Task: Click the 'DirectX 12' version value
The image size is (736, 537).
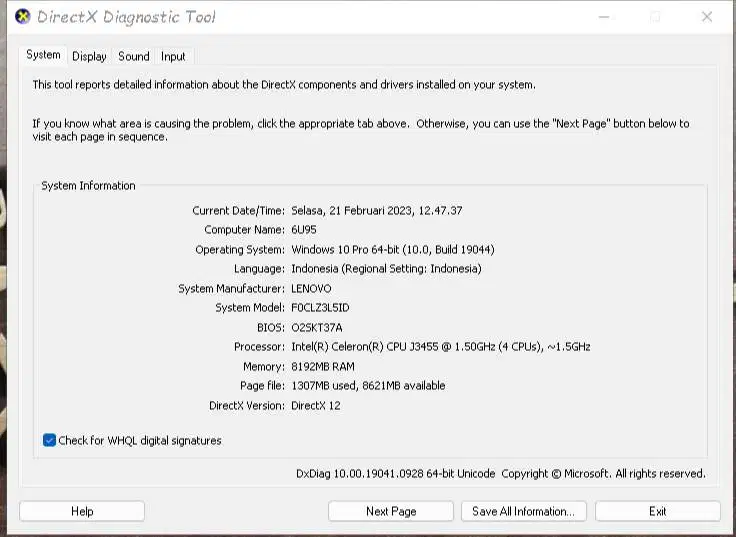Action: coord(315,406)
